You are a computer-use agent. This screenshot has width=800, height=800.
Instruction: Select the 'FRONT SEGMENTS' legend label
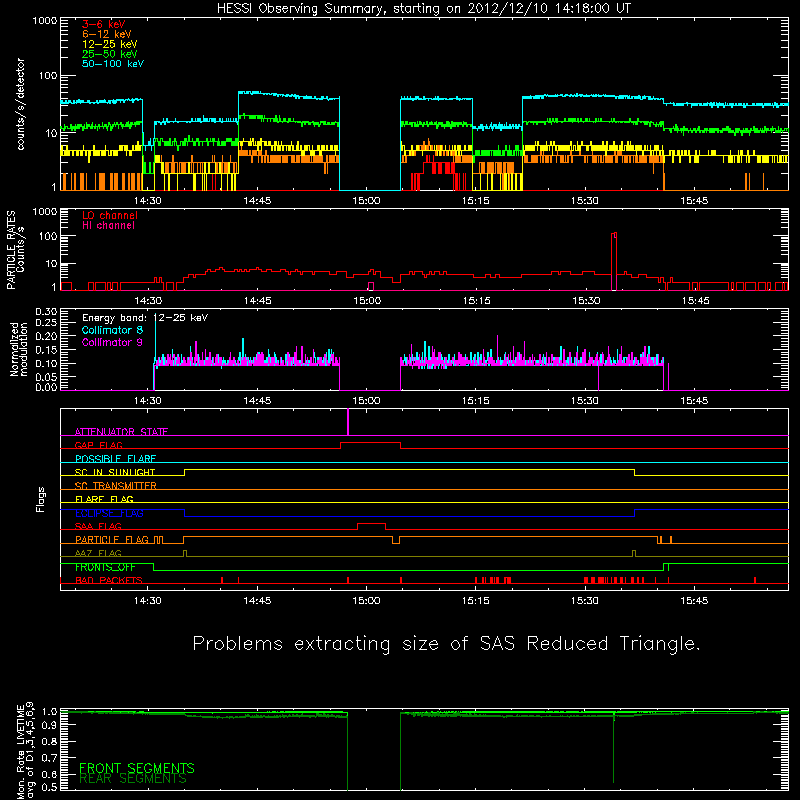(137, 768)
